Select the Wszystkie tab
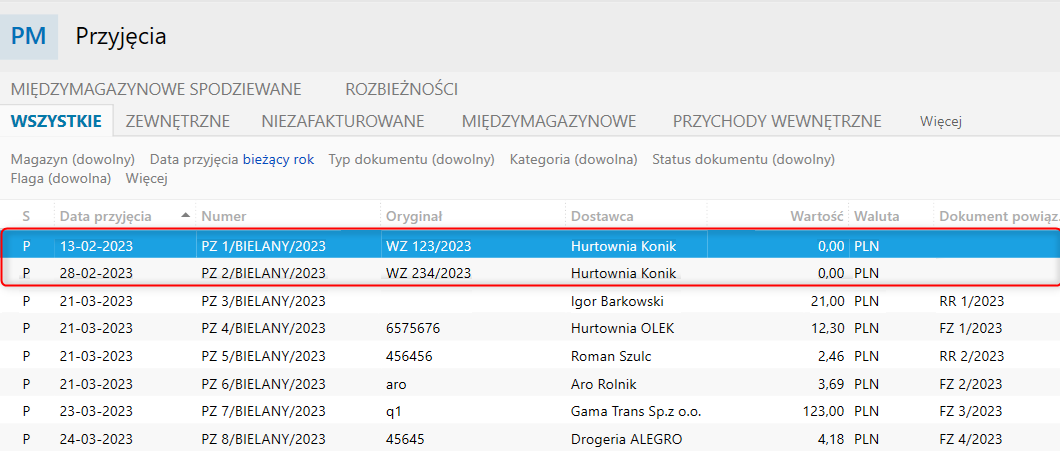 pyautogui.click(x=56, y=122)
